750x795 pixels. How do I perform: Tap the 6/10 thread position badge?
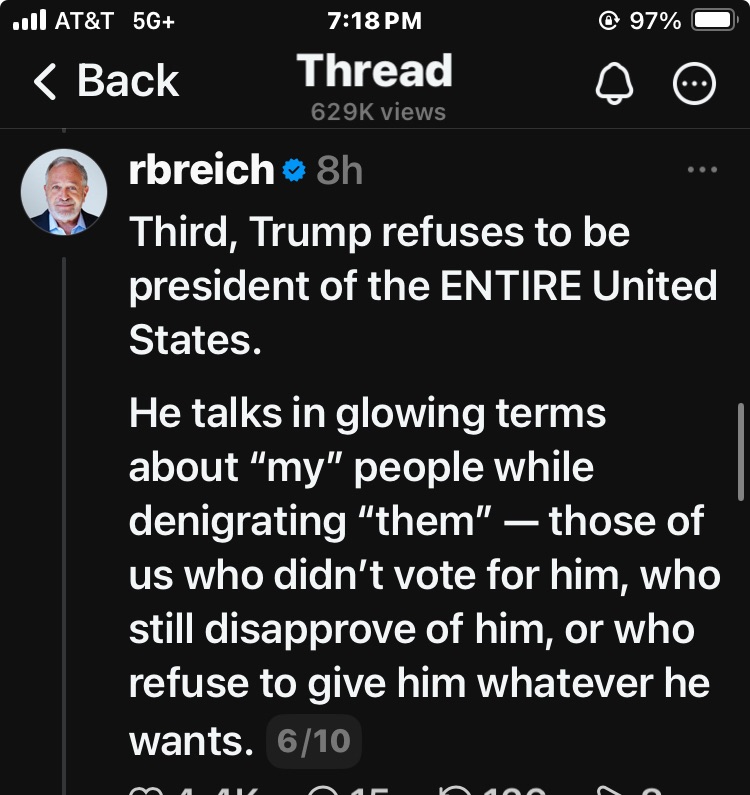point(314,741)
